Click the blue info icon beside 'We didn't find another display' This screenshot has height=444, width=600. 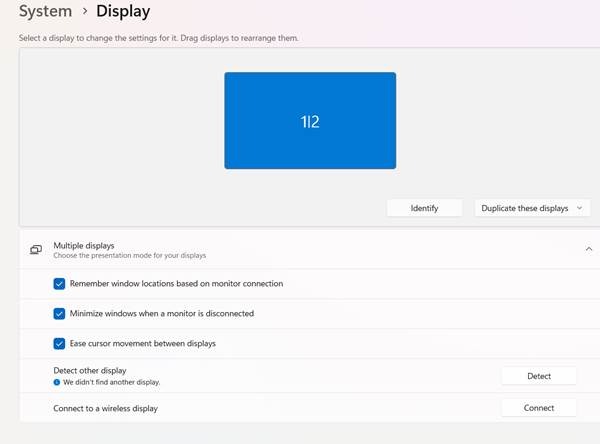pyautogui.click(x=57, y=382)
